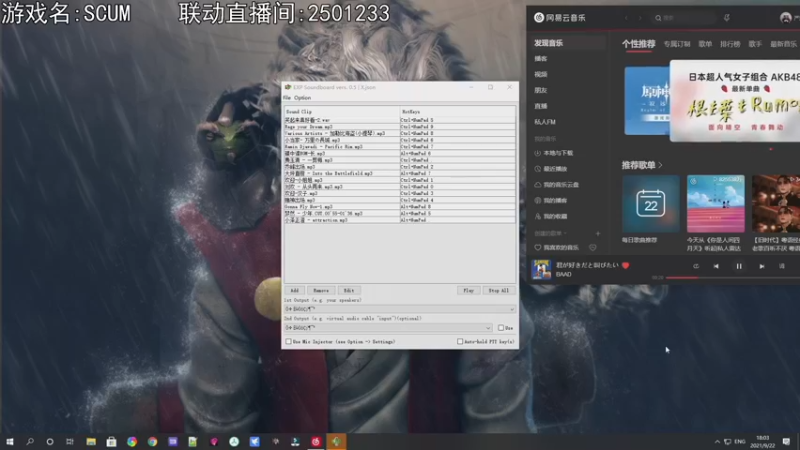Toggle the Use Mic Injector checkbox
The height and width of the screenshot is (450, 800).
tap(289, 341)
